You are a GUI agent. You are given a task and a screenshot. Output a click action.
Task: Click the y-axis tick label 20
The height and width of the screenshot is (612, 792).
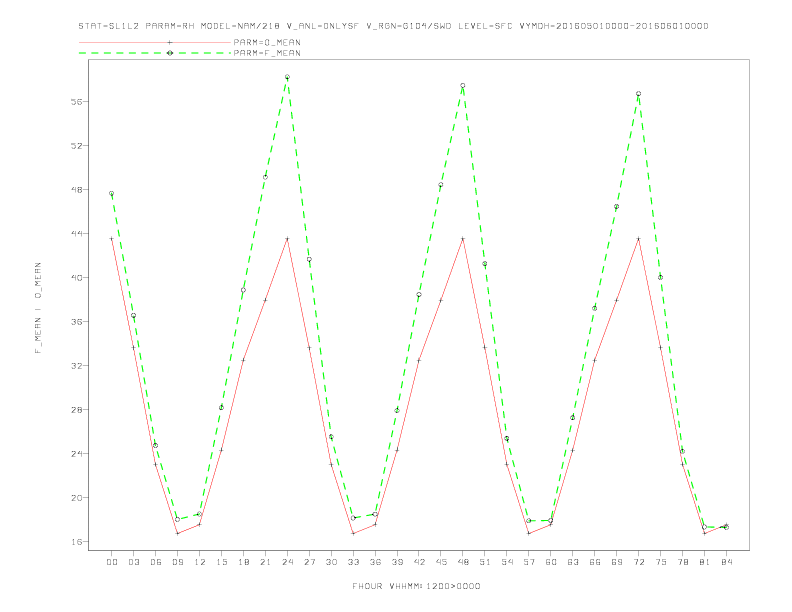click(x=77, y=498)
